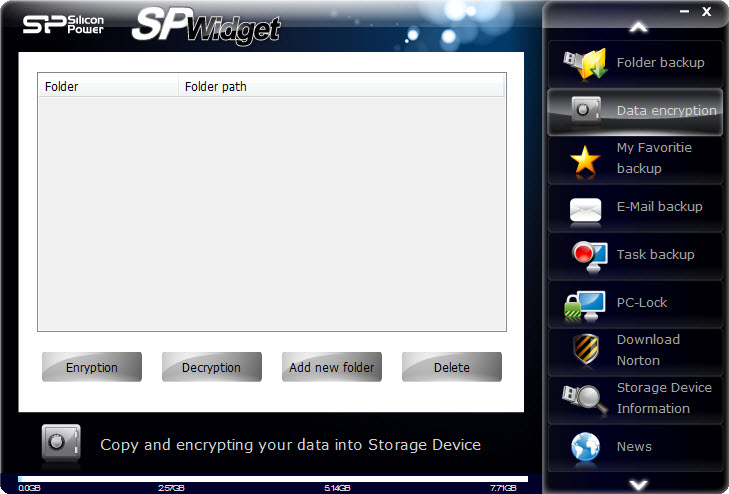Click the safe icon beside the description

61,442
